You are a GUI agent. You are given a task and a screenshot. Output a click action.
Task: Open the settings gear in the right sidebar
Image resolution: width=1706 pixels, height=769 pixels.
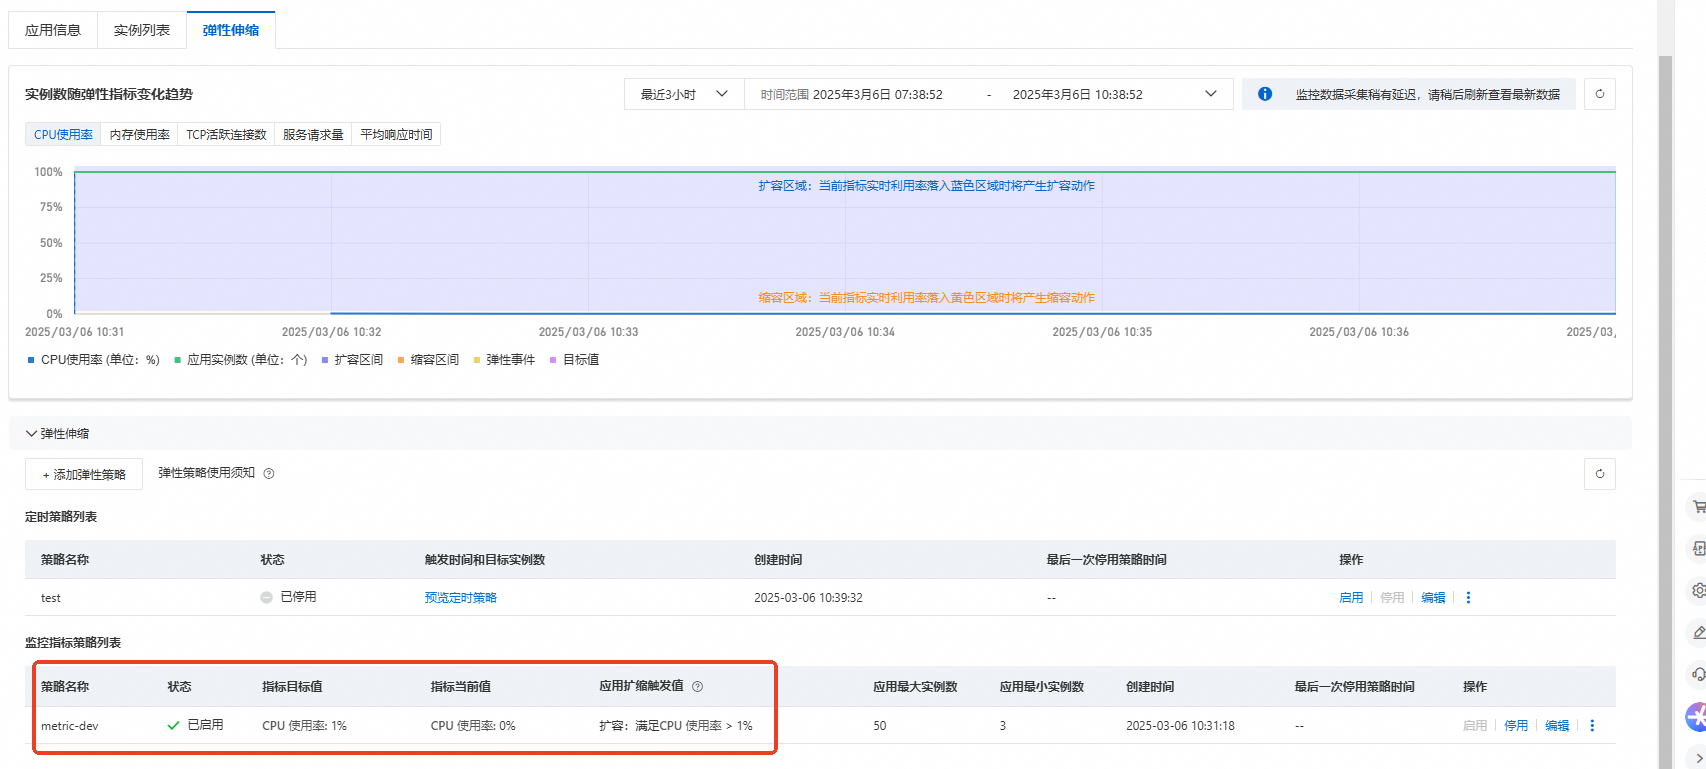click(x=1698, y=590)
